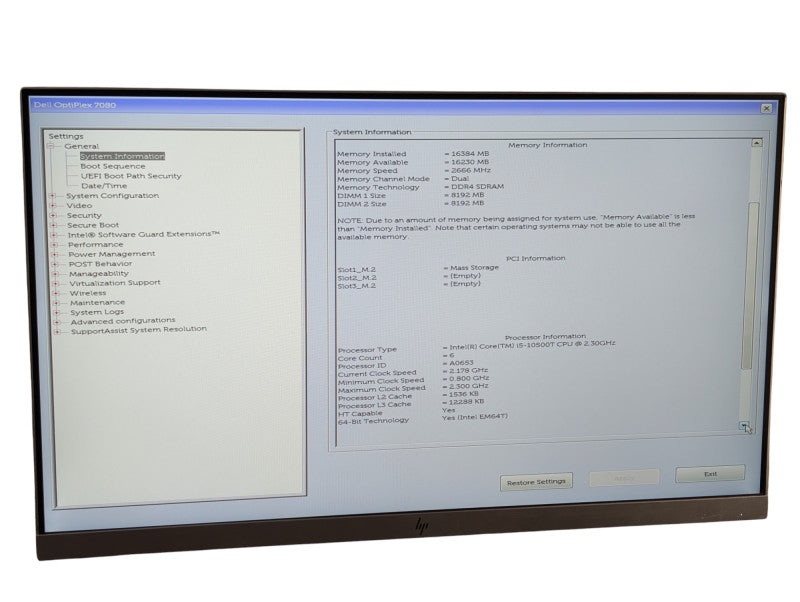This screenshot has width=800, height=602.
Task: Expand the Advanced configurations node
Action: [58, 322]
